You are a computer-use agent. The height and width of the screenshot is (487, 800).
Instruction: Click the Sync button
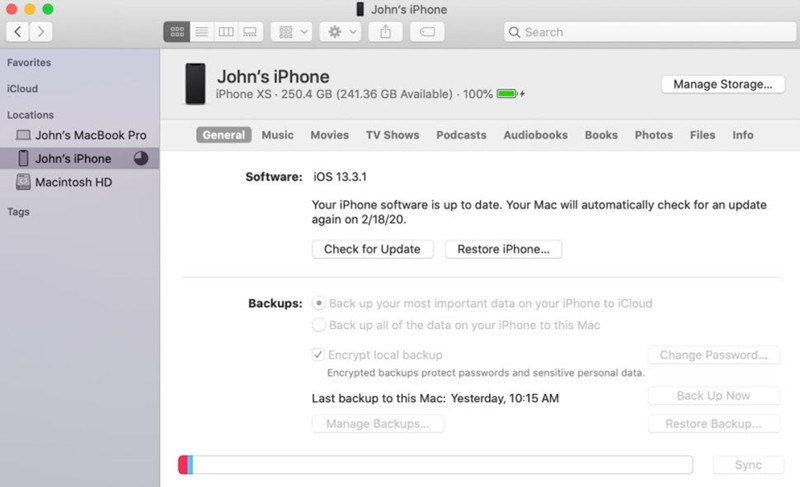pyautogui.click(x=748, y=465)
